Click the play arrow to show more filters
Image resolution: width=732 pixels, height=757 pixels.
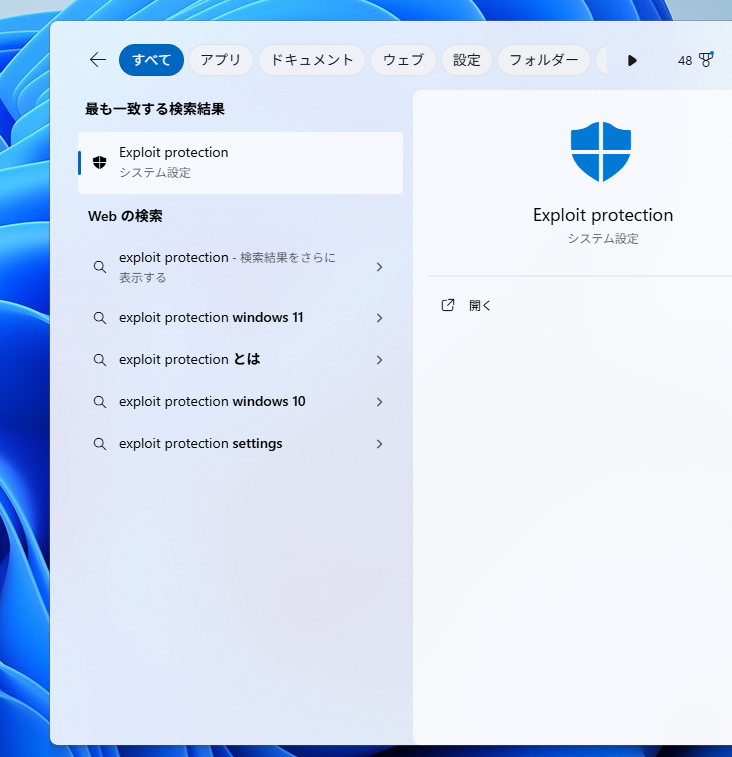pos(632,60)
